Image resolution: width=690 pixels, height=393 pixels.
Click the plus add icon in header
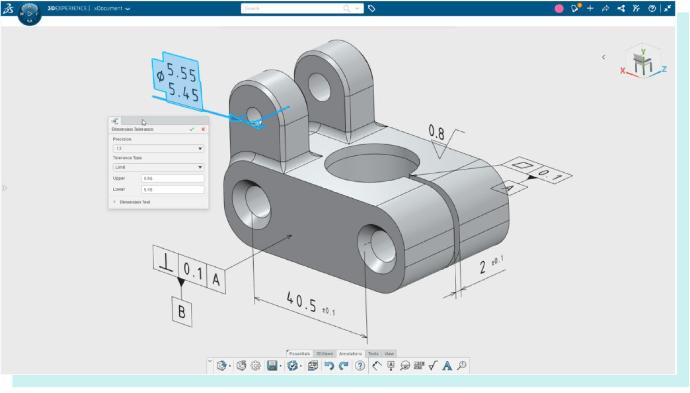590,8
